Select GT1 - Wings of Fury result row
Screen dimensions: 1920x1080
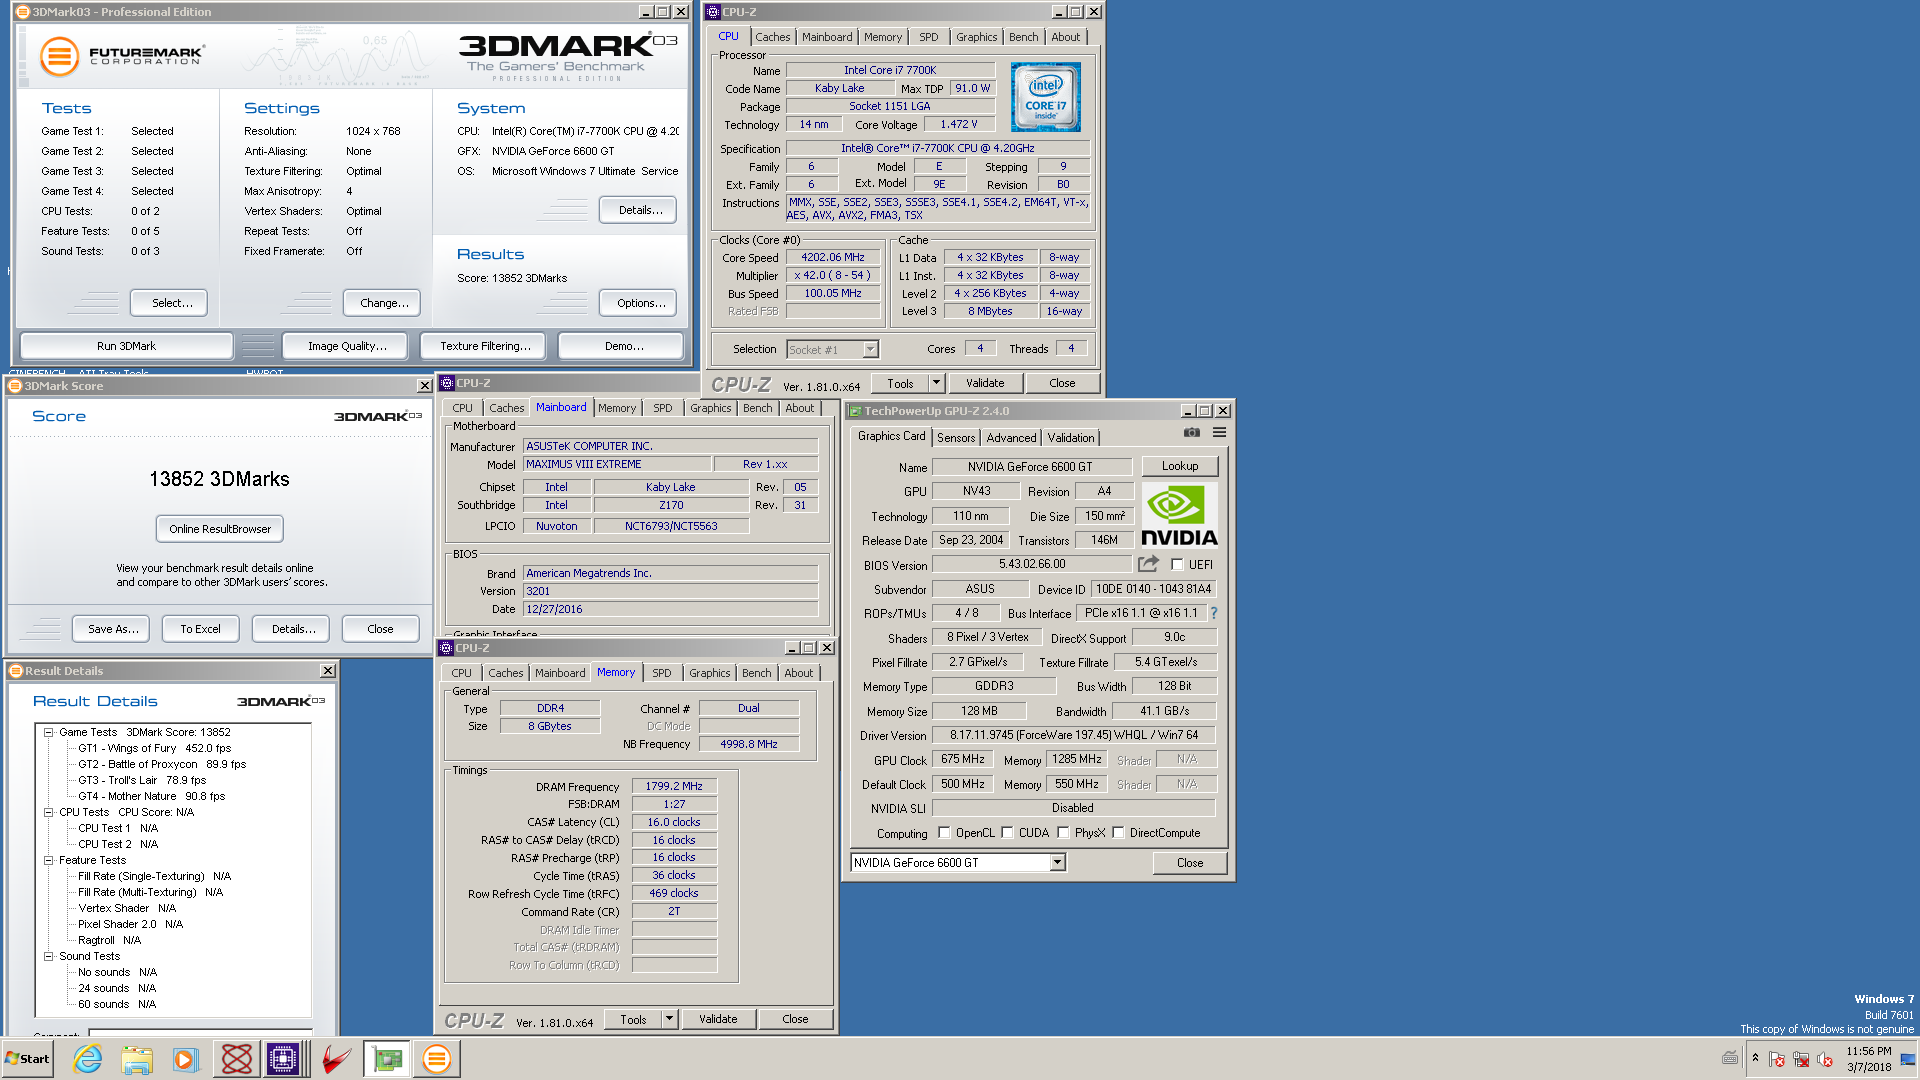(154, 748)
